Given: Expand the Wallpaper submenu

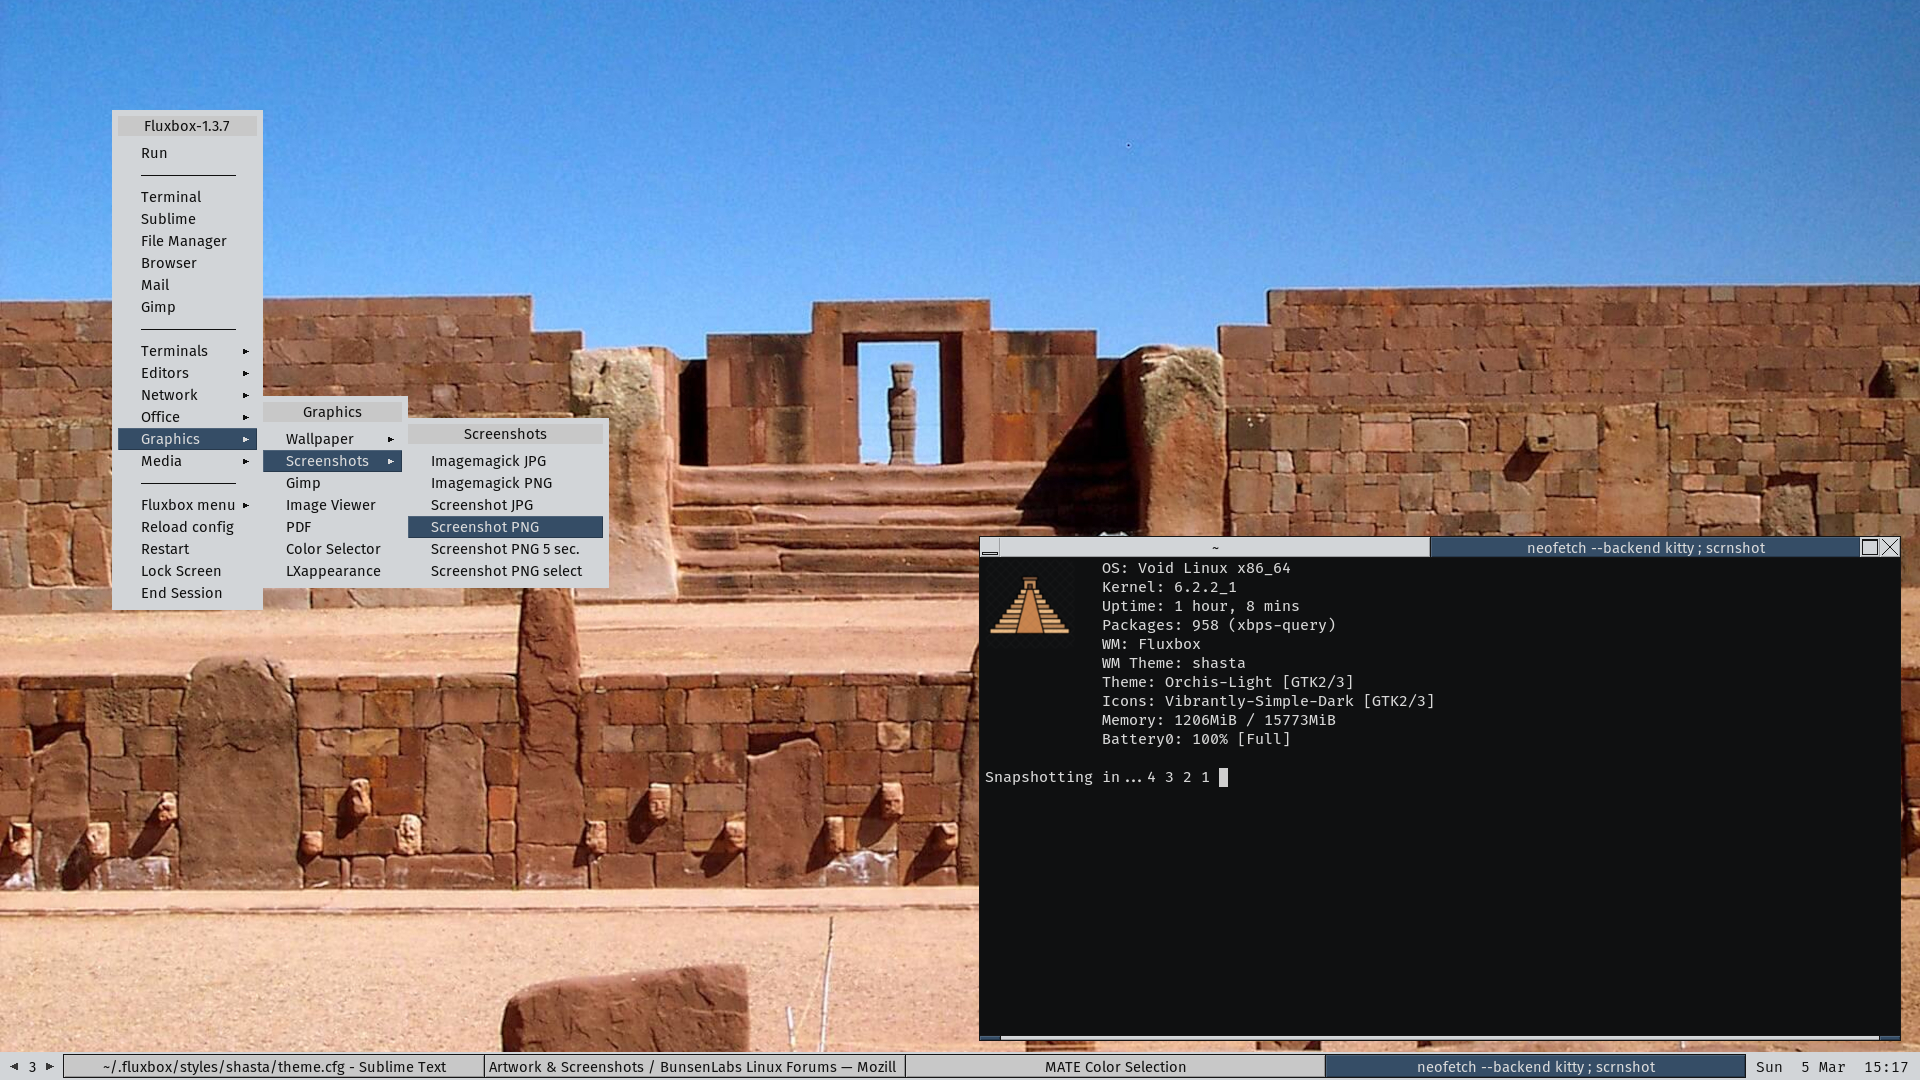Looking at the screenshot, I should point(332,439).
